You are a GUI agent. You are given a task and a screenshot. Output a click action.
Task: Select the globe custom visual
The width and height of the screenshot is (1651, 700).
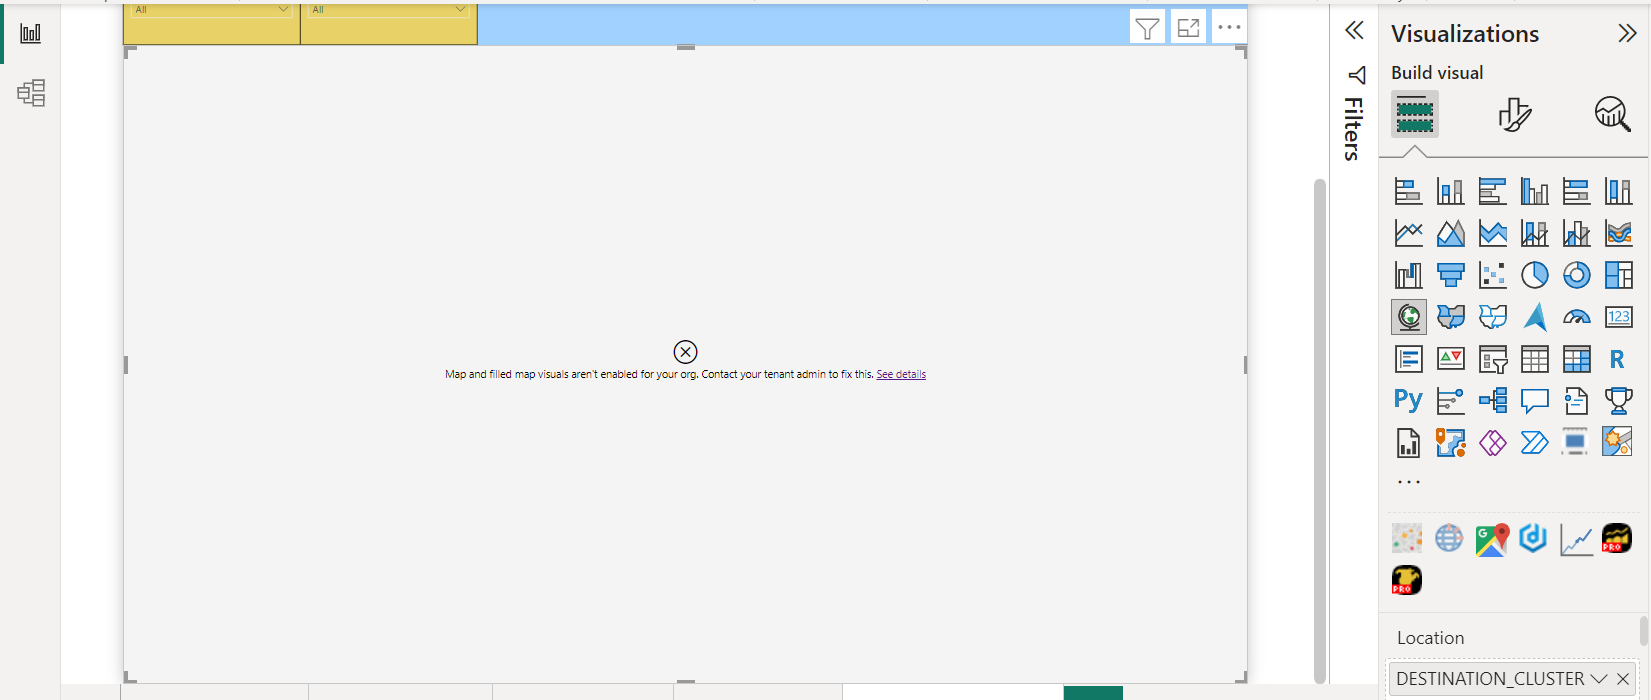pos(1449,539)
